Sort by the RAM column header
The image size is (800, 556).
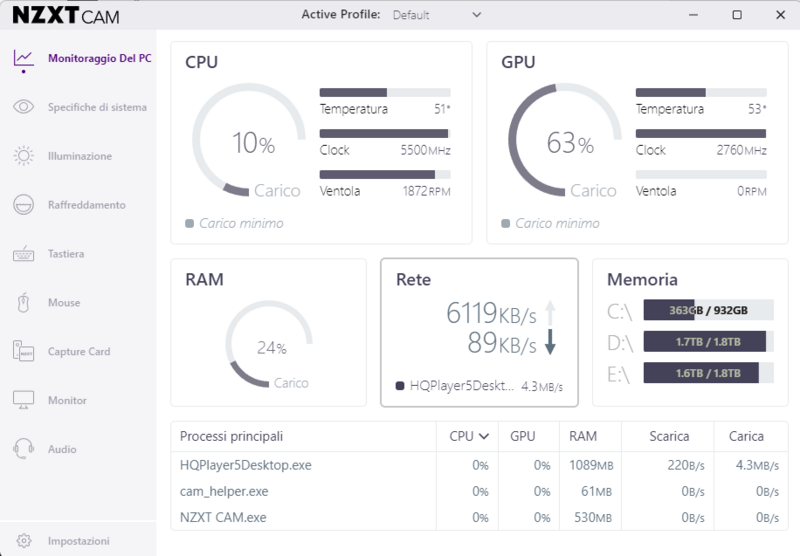coord(583,436)
